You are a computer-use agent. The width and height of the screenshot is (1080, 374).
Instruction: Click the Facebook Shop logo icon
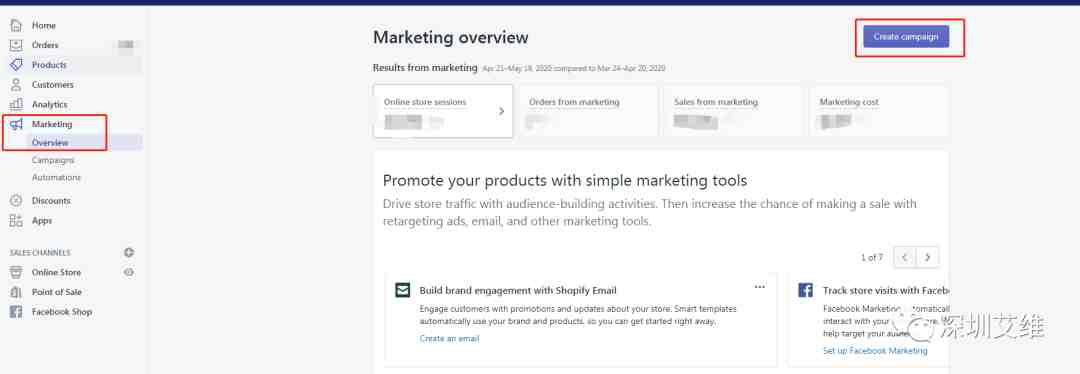[x=16, y=312]
